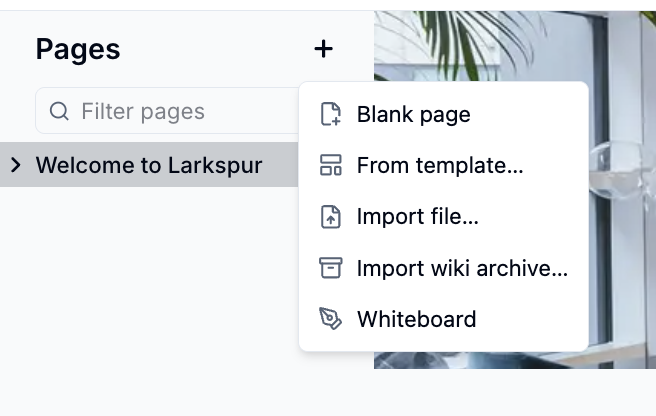This screenshot has width=656, height=416.
Task: Click the Whiteboard pen nib icon
Action: point(331,319)
